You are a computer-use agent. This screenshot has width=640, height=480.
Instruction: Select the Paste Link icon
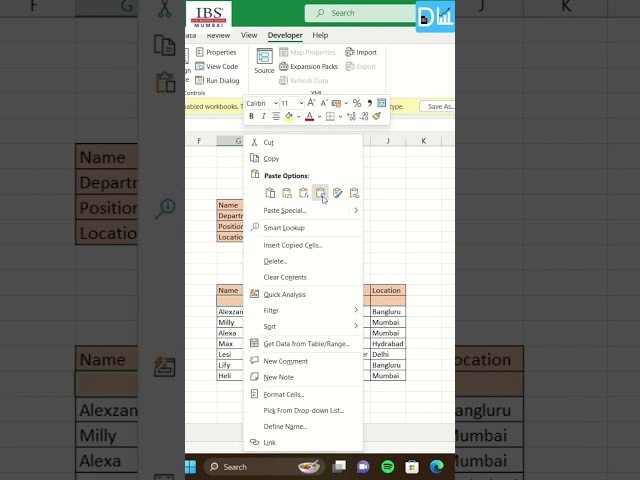tap(354, 193)
